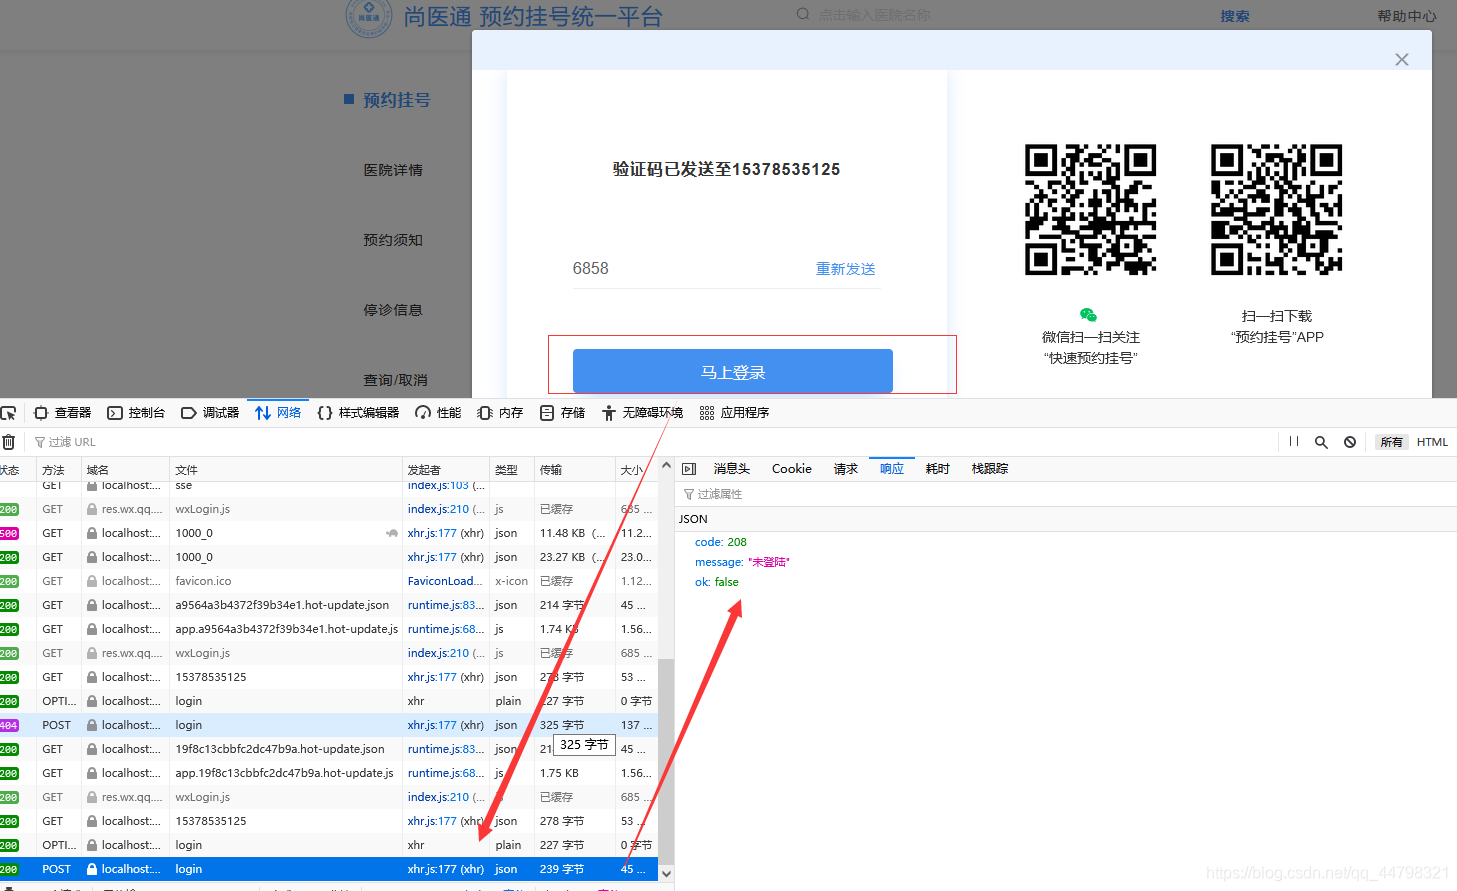1457x891 pixels.
Task: Open the Cookie details tab
Action: tap(792, 469)
